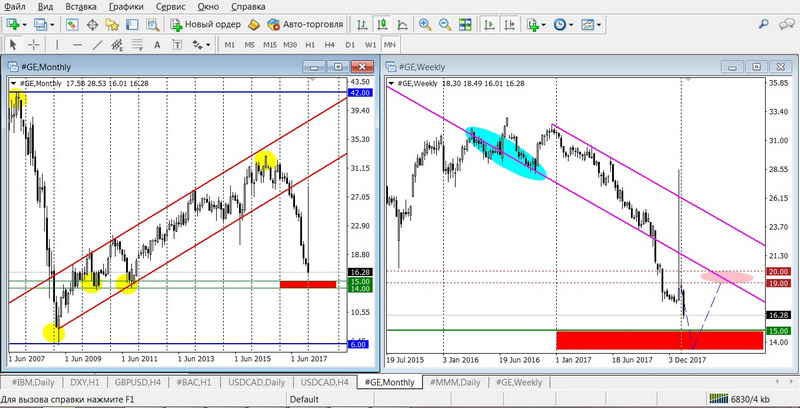Open the Market Watch window icon

[x=73, y=24]
